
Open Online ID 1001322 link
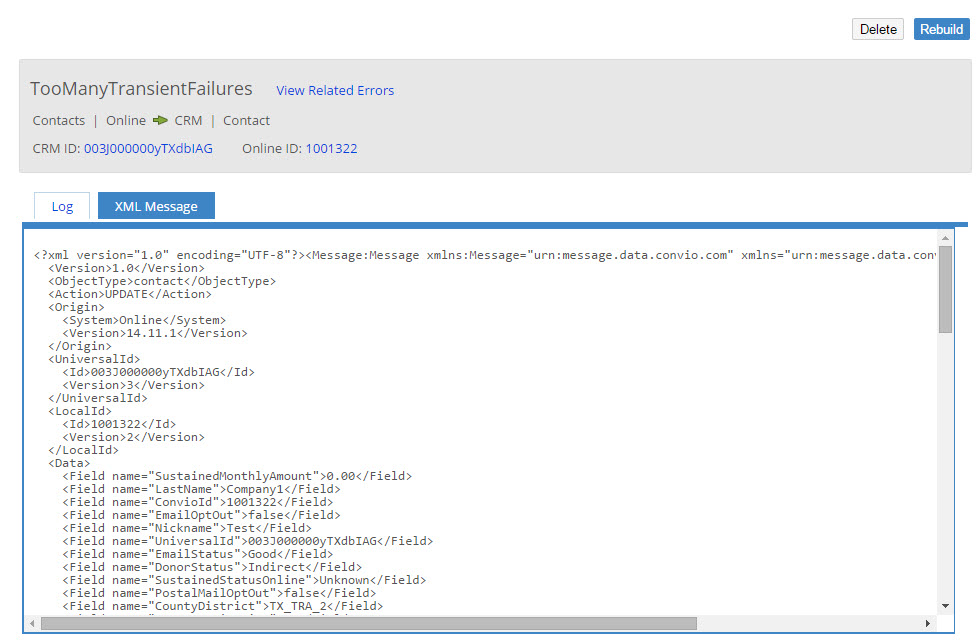point(332,149)
